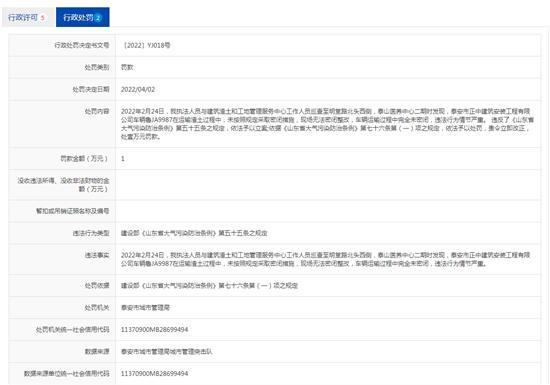Click the 处罚决定日期 label
Image resolution: width=550 pixels, height=385 pixels.
[x=90, y=89]
